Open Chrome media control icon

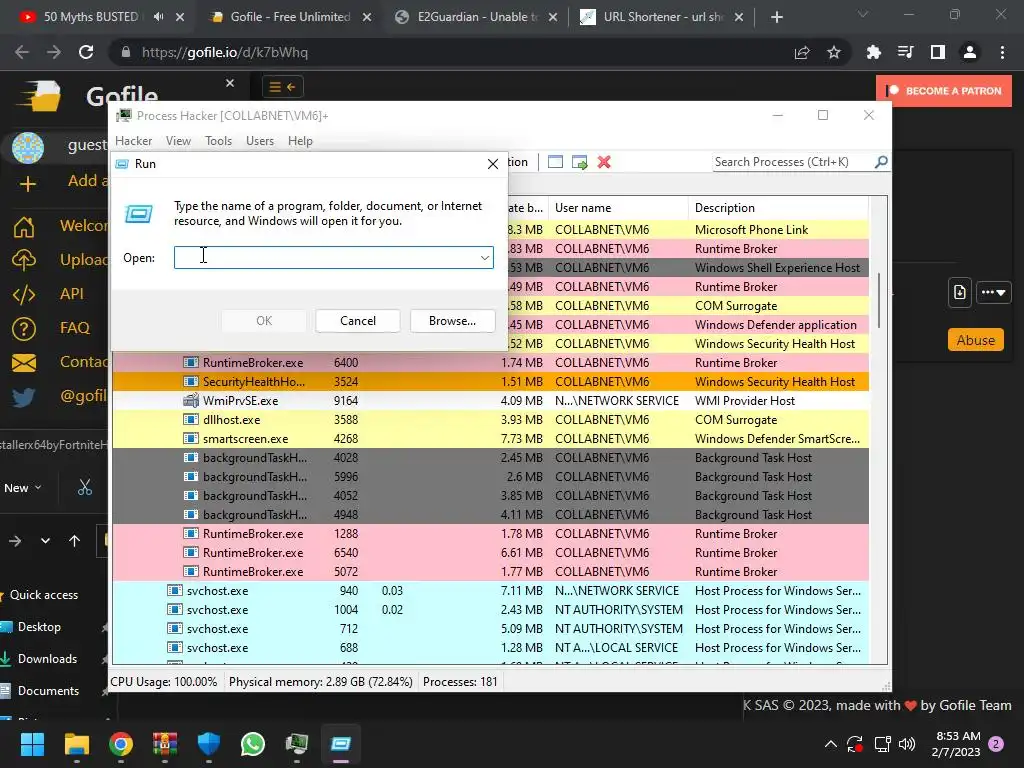tap(905, 52)
